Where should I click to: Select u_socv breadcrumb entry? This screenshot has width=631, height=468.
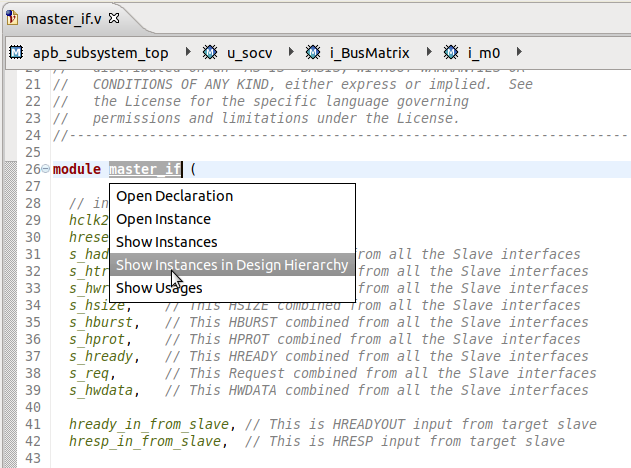point(250,53)
